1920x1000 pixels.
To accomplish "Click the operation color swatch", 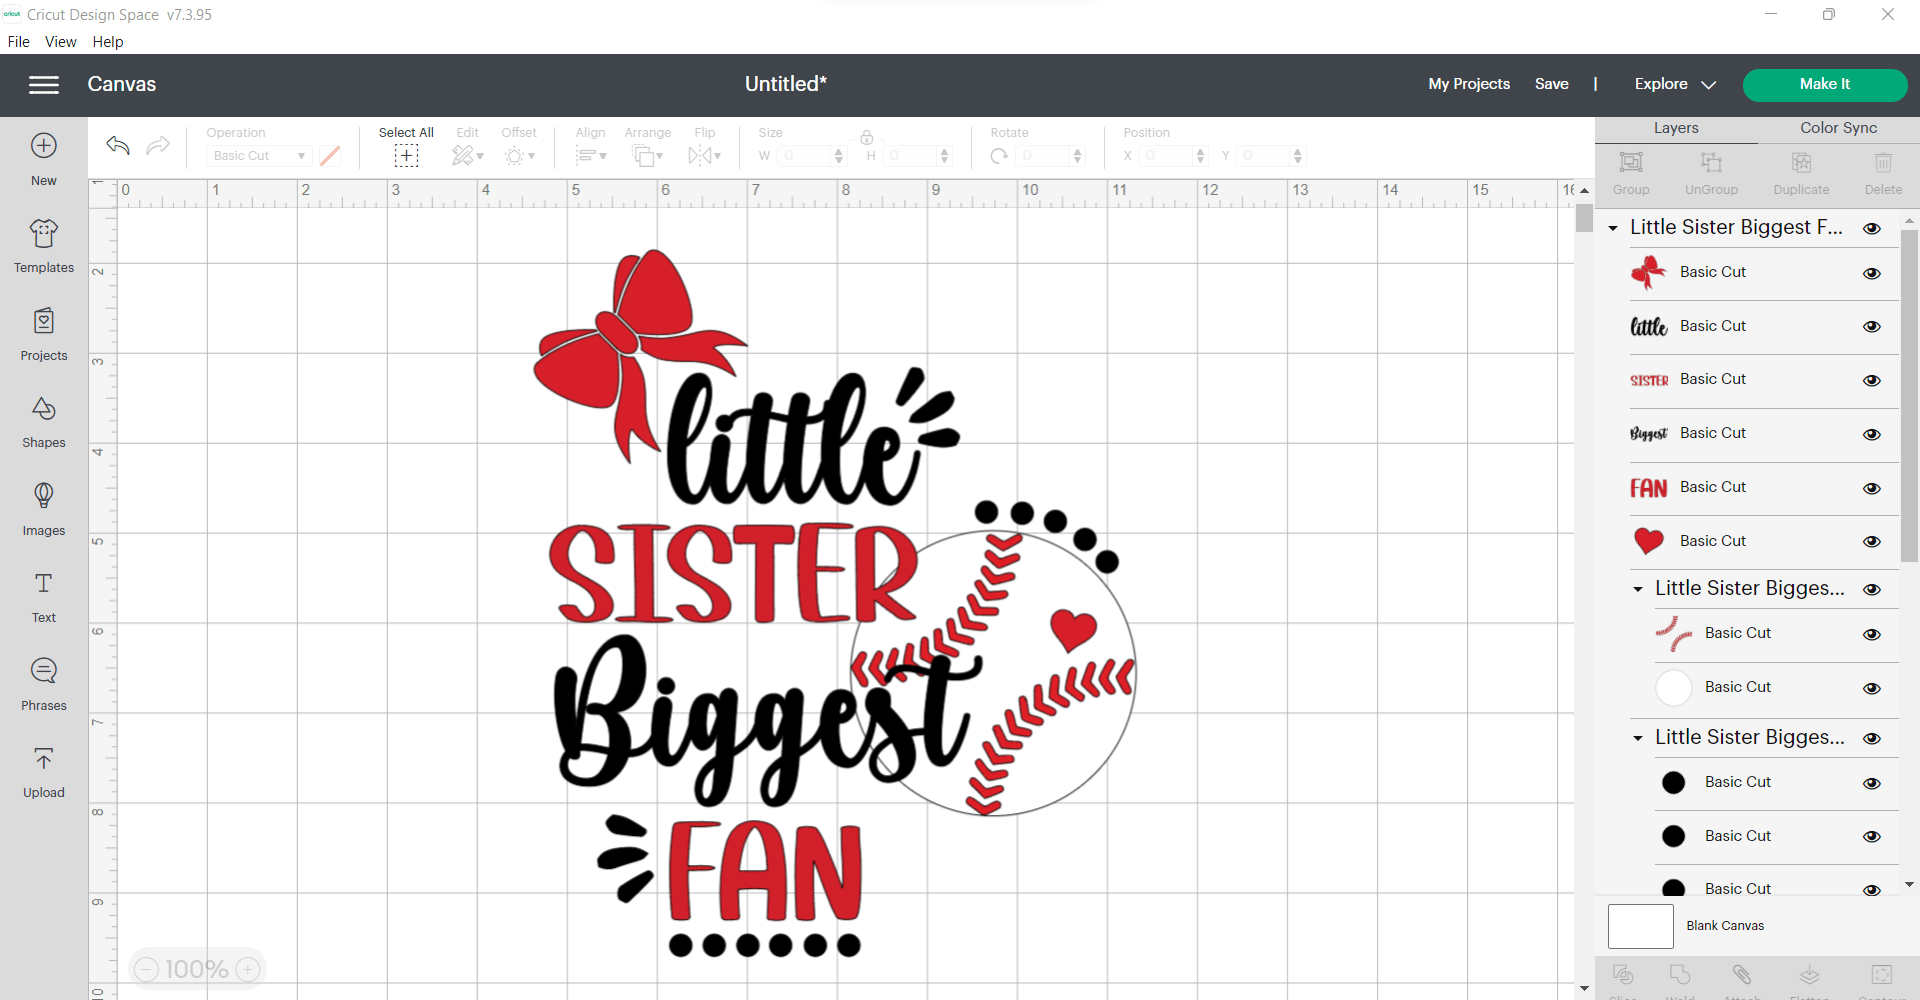I will pos(330,156).
